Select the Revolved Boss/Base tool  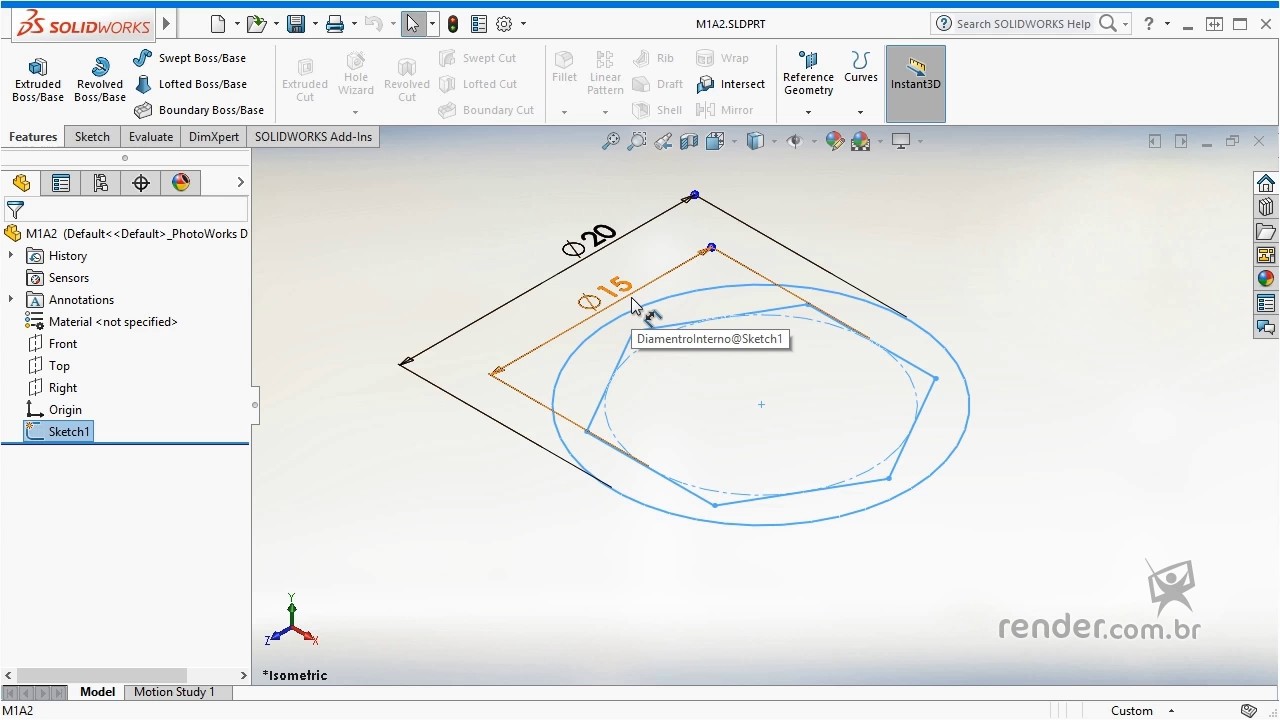click(99, 79)
